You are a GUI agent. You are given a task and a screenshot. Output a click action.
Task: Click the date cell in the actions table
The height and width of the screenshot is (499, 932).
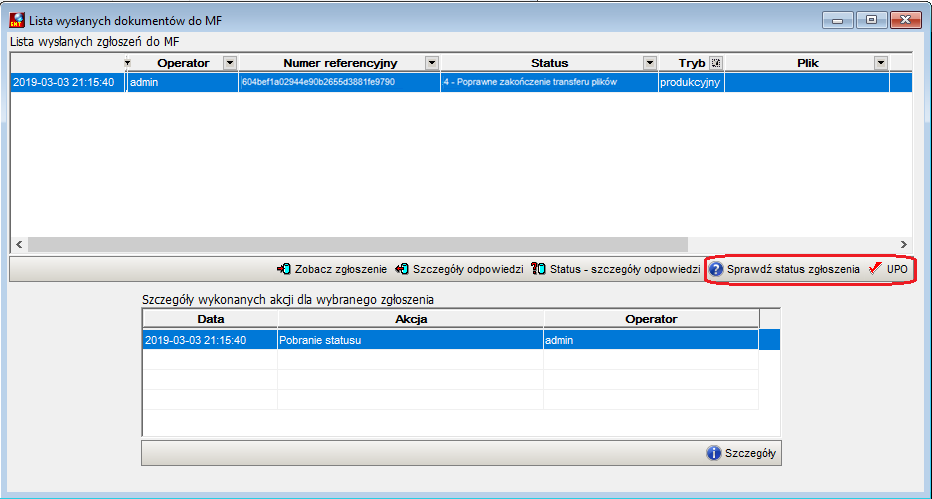click(210, 340)
